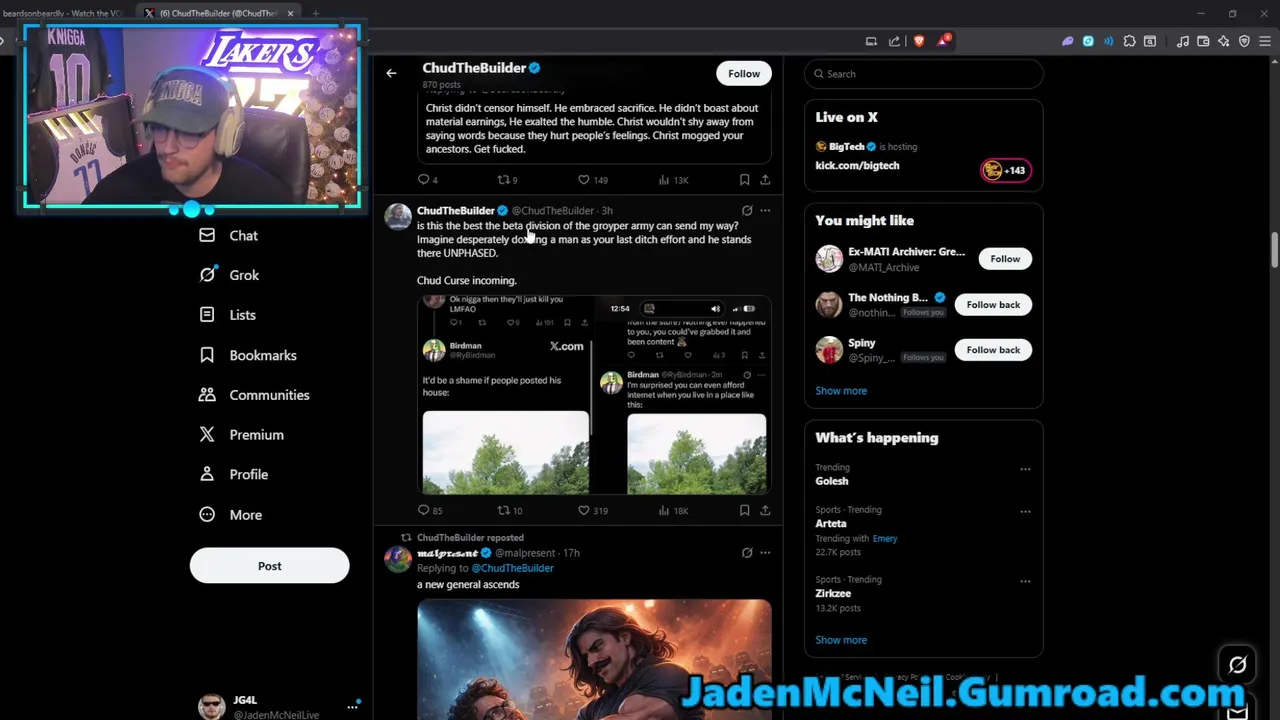The image size is (1280, 720).
Task: Follow Ex-MATI Archiver account
Action: click(x=1005, y=259)
